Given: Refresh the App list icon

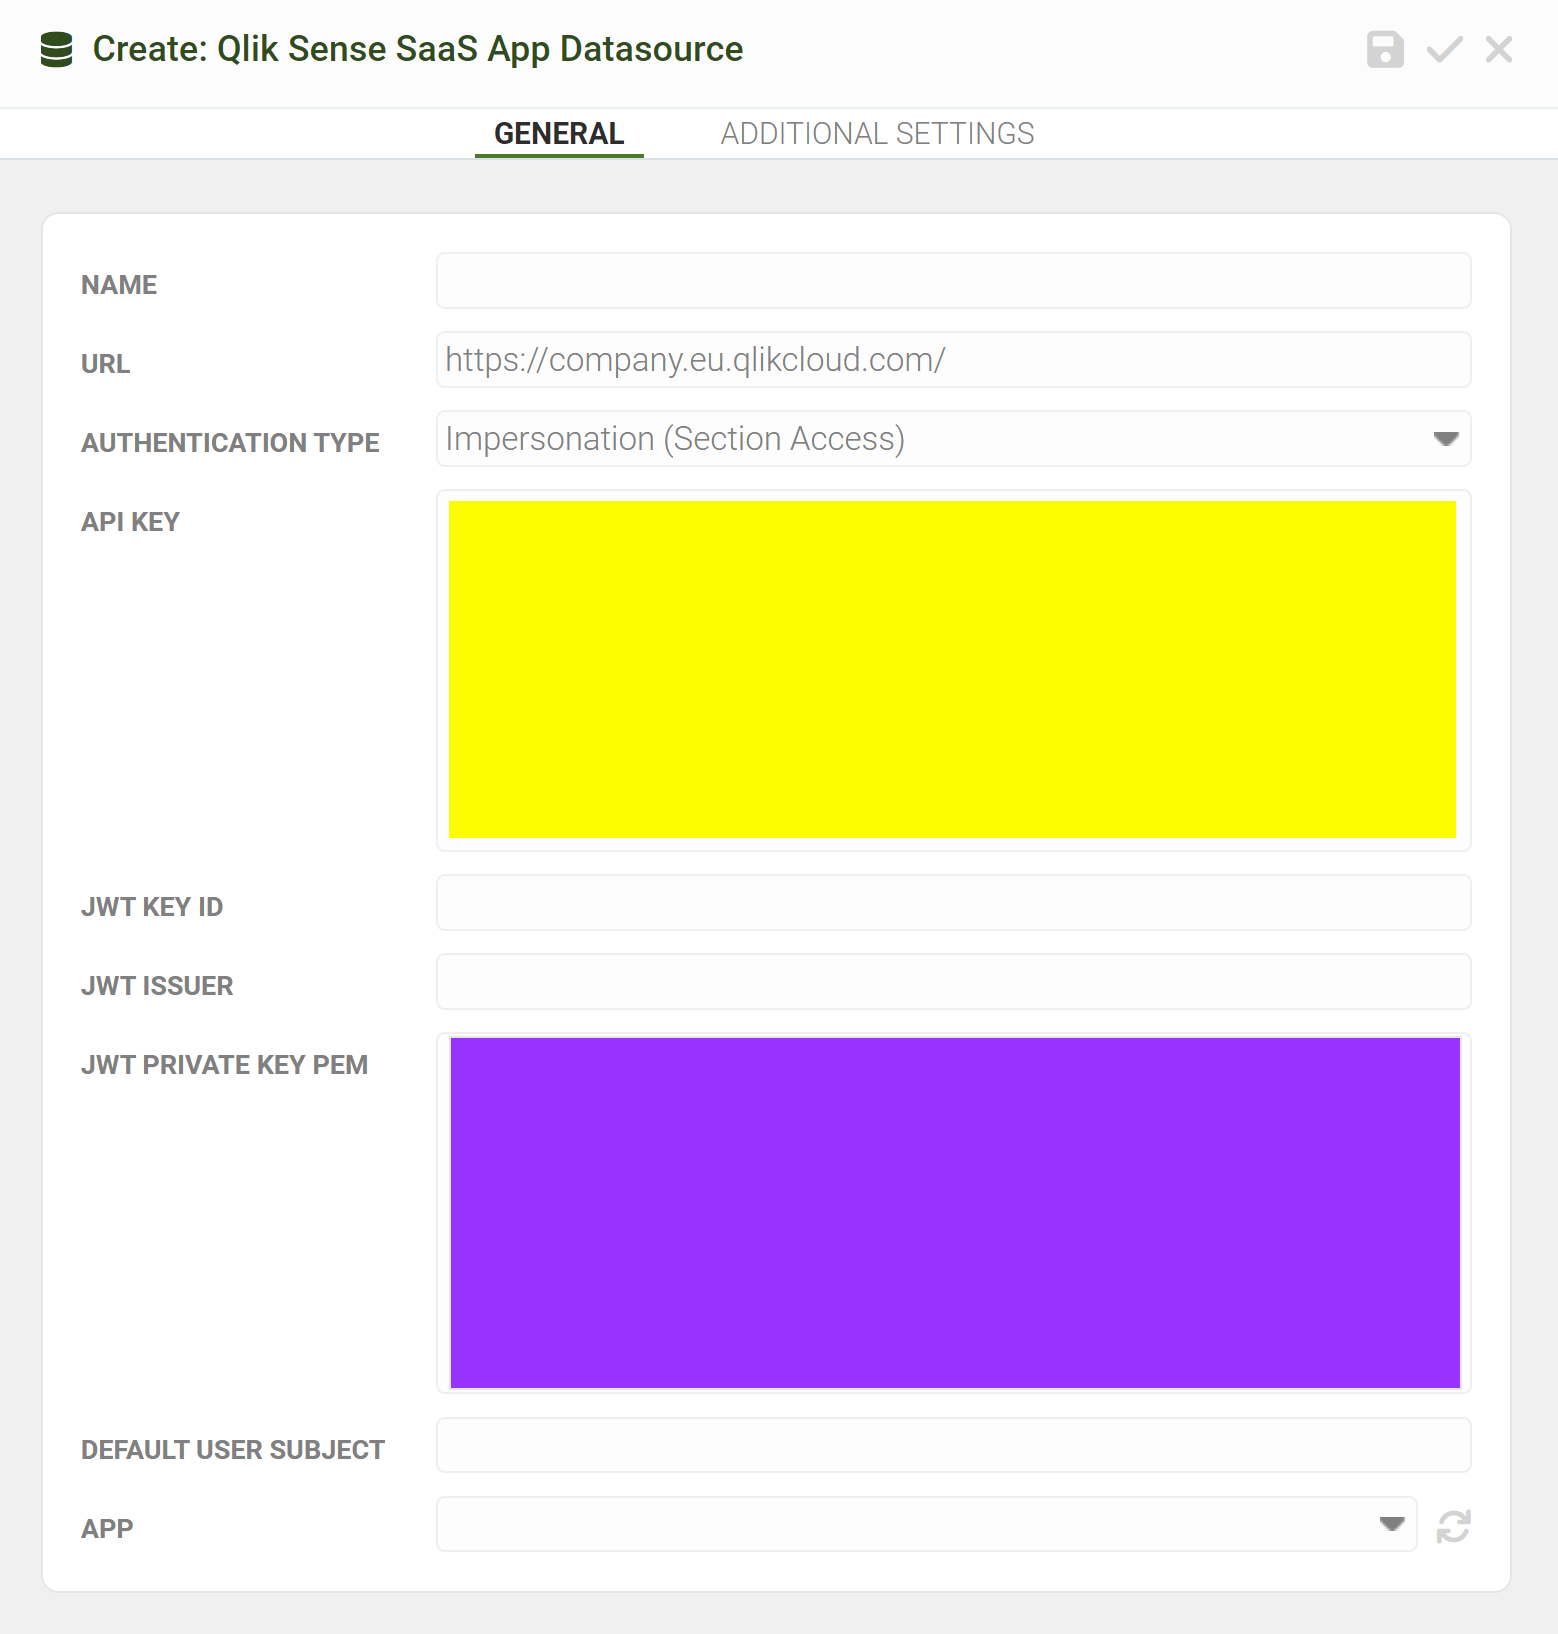Looking at the screenshot, I should [x=1453, y=1526].
